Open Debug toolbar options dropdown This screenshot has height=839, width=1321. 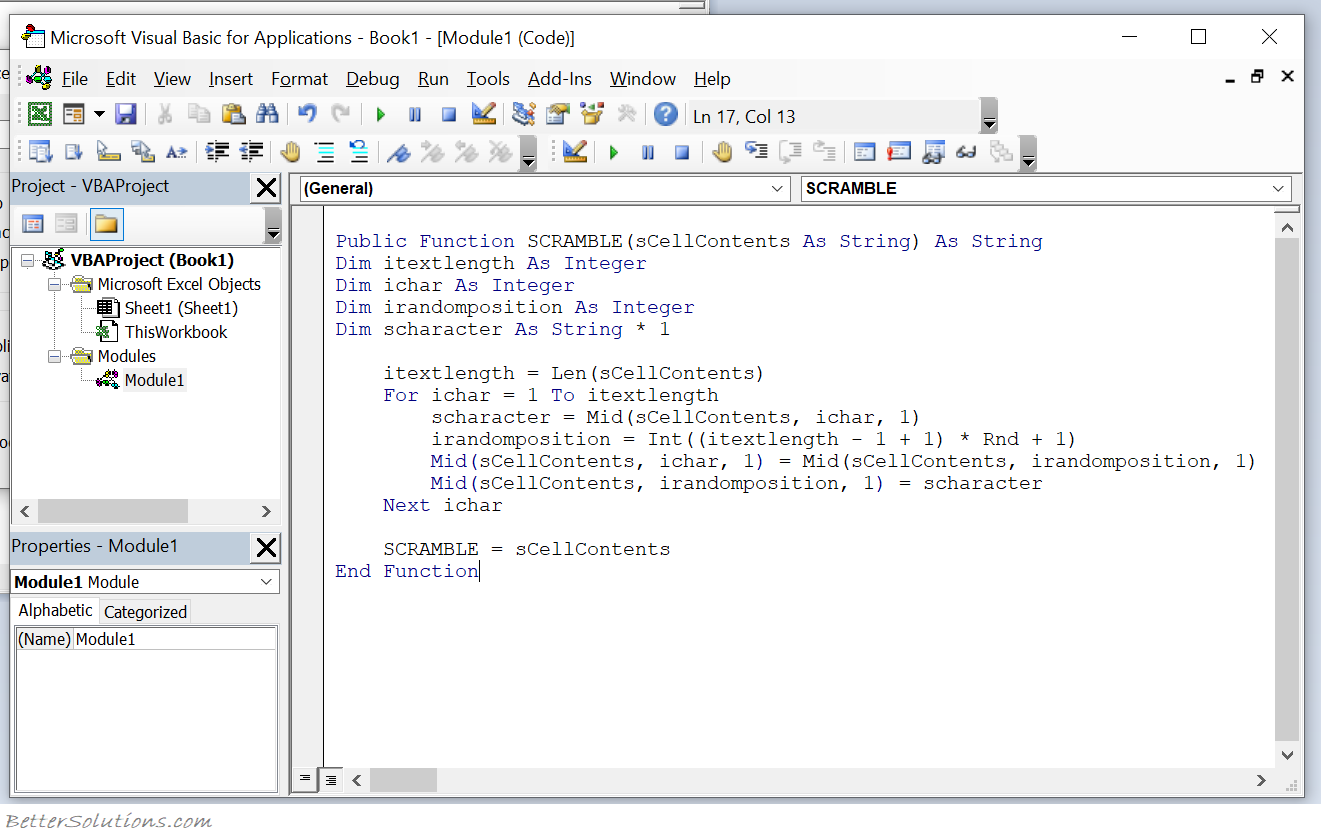click(1027, 153)
